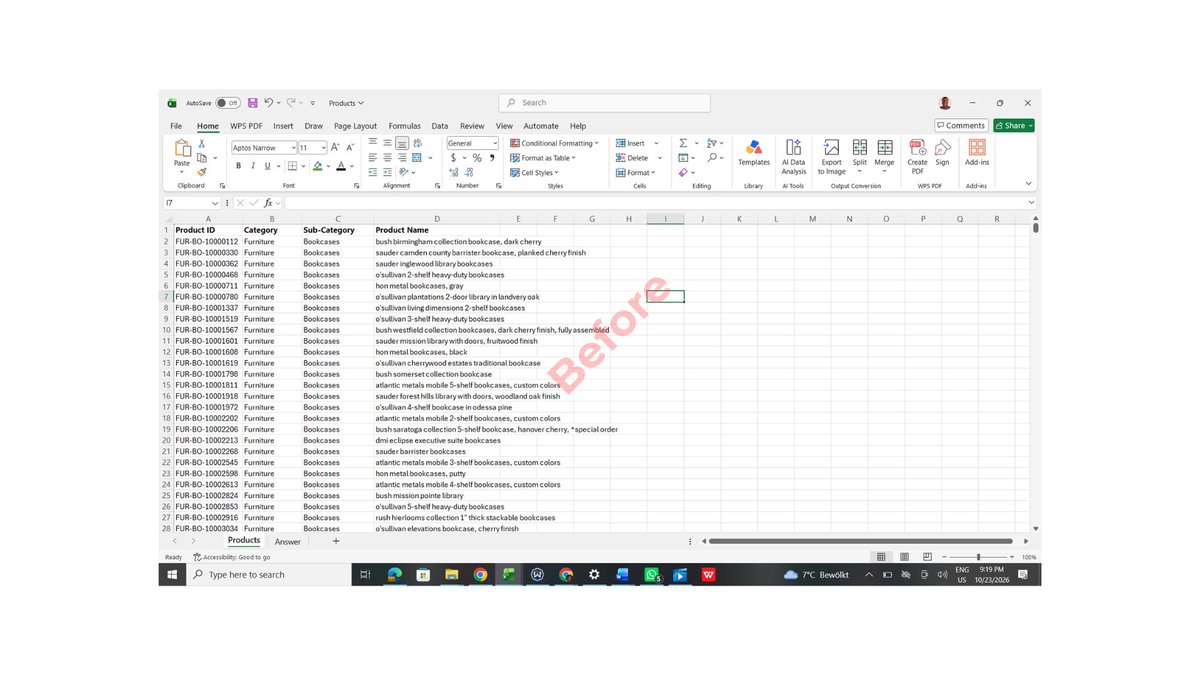Click the Comments button
Image resolution: width=1200 pixels, height=675 pixels.
pyautogui.click(x=961, y=126)
